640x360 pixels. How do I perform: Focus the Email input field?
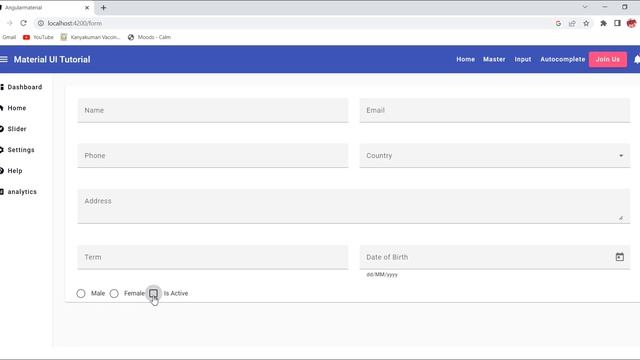pos(495,110)
